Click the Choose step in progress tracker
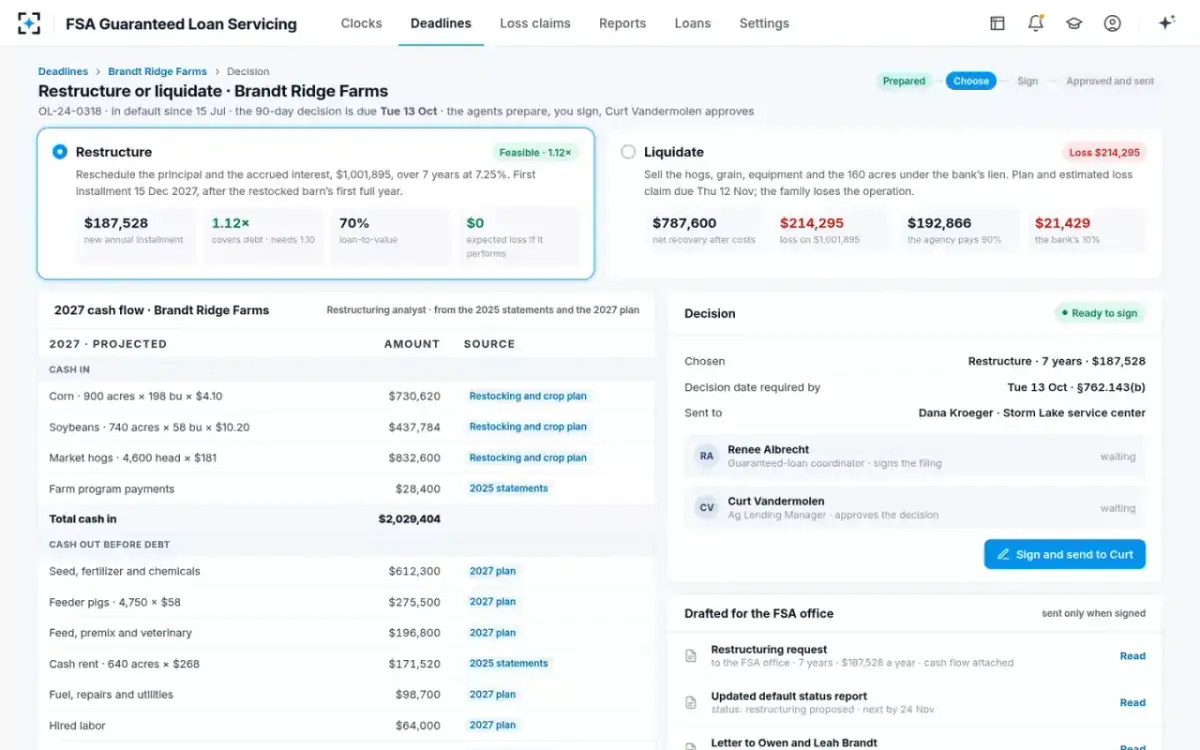 coord(971,81)
